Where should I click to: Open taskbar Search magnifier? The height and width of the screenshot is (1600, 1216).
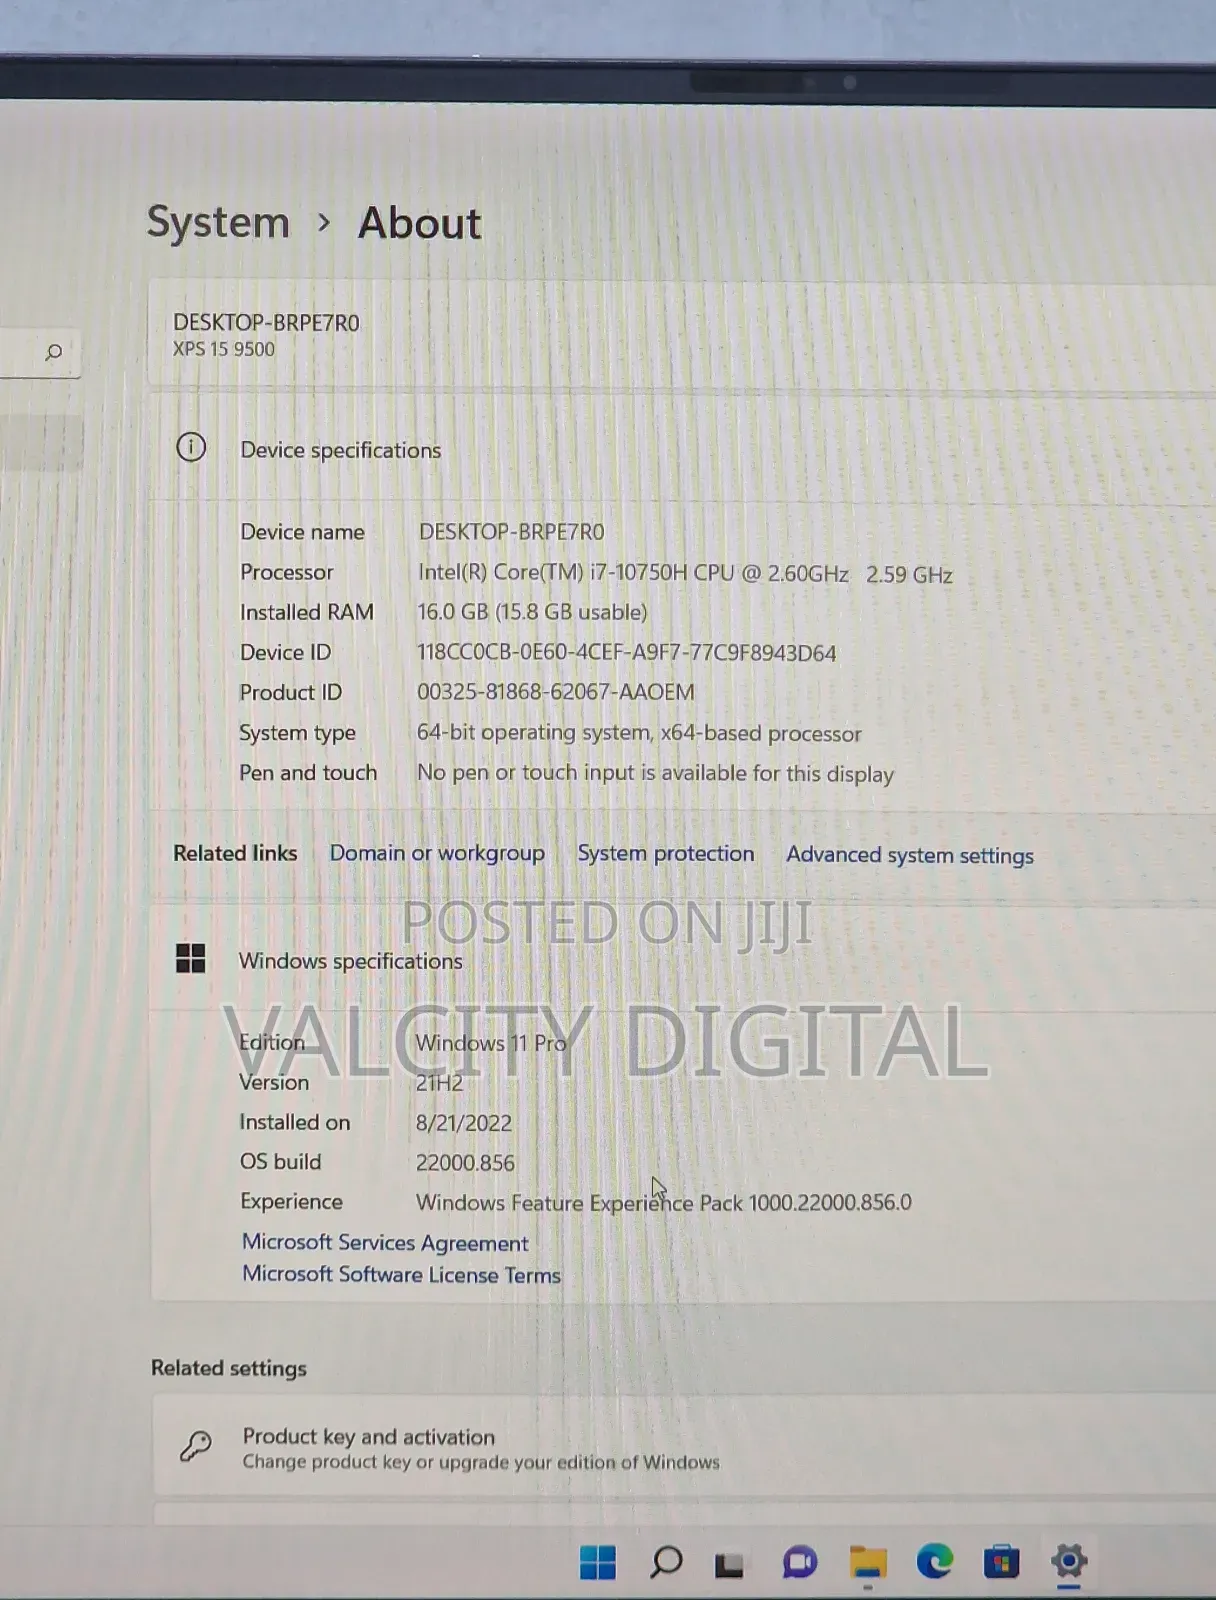[x=666, y=1561]
